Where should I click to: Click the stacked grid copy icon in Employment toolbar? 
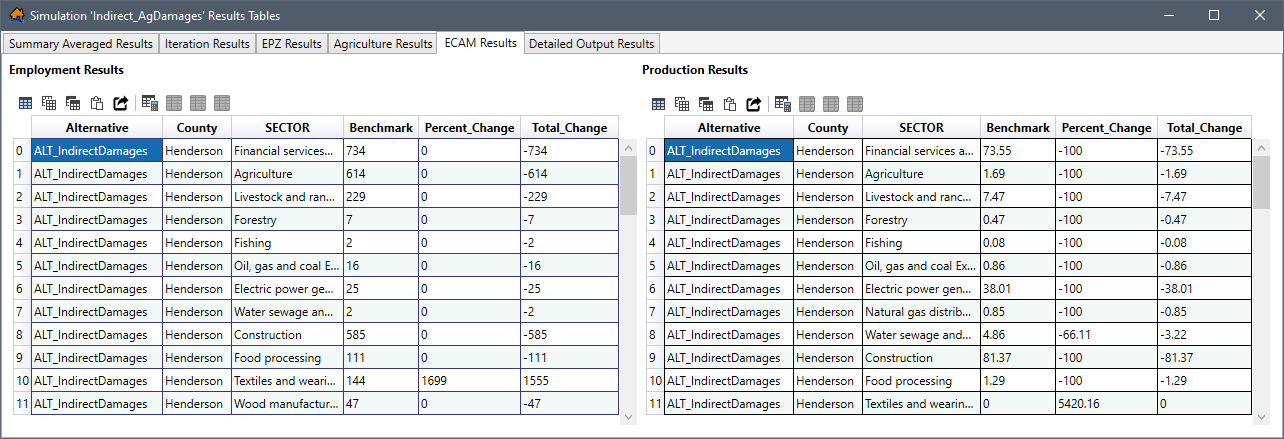click(49, 103)
